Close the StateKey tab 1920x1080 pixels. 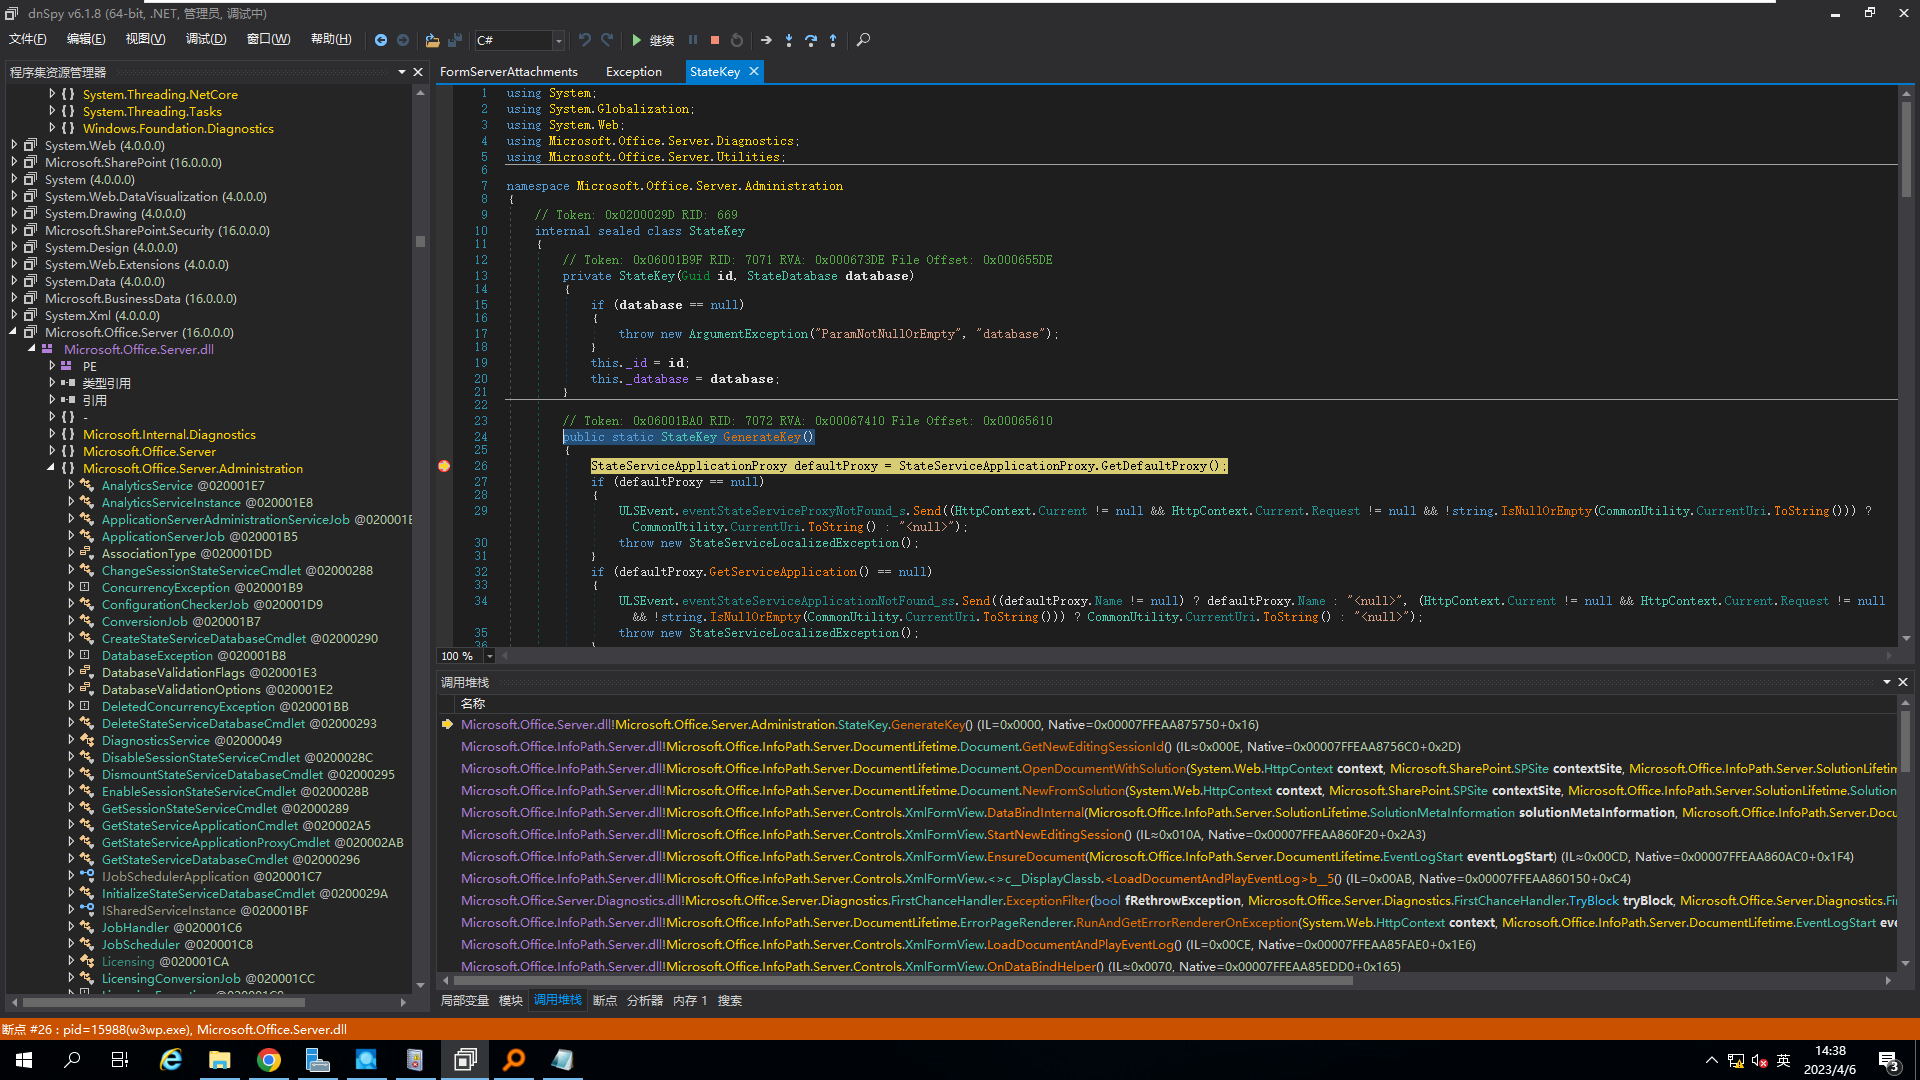tap(754, 71)
